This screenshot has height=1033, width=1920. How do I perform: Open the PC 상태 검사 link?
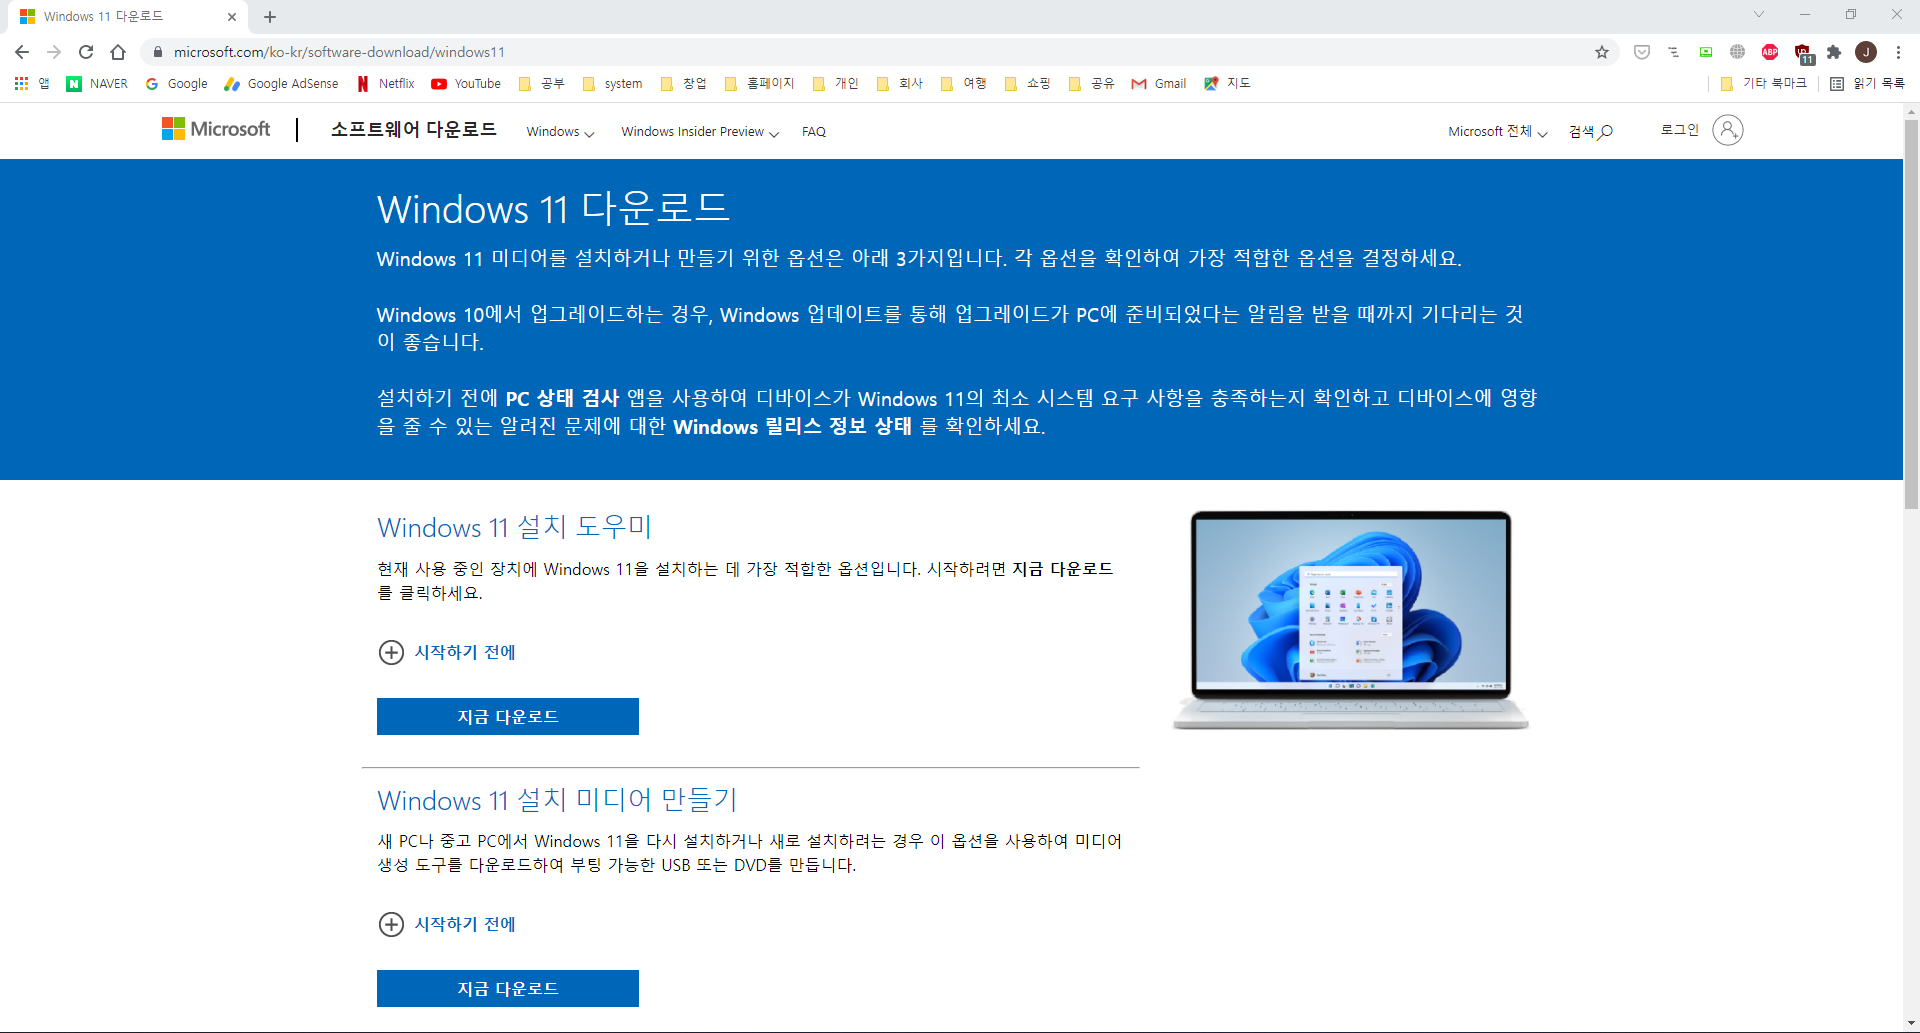coord(562,398)
